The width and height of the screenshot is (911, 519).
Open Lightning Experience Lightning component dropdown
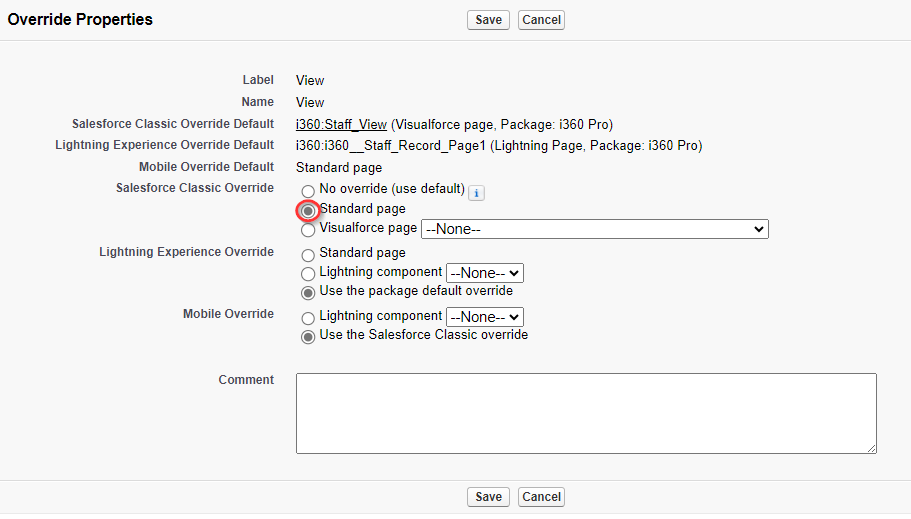485,273
